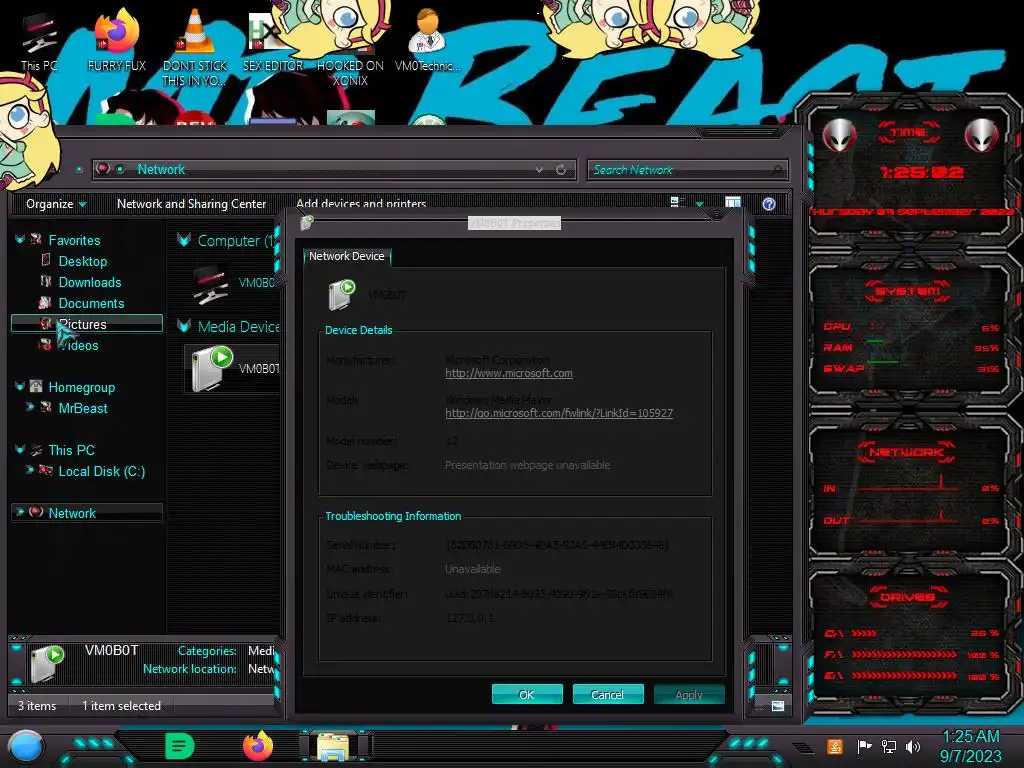
Task: Click the Network address breadcrumb
Action: click(161, 169)
